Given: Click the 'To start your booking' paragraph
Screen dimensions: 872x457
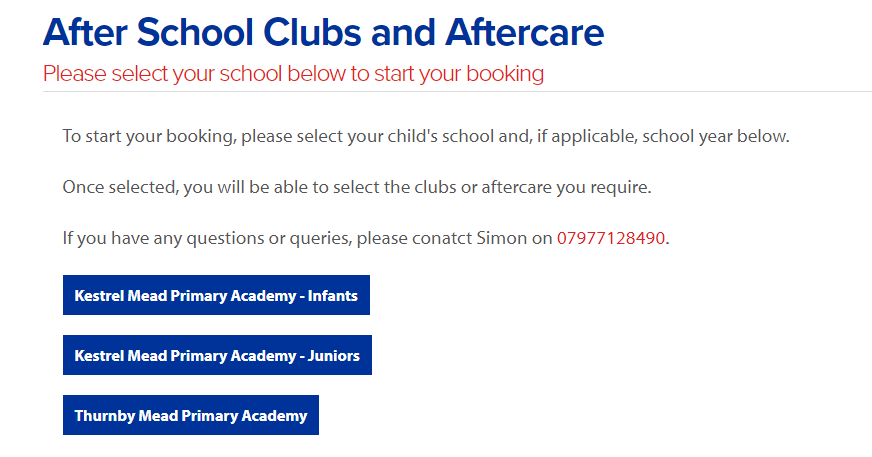Looking at the screenshot, I should coord(426,136).
